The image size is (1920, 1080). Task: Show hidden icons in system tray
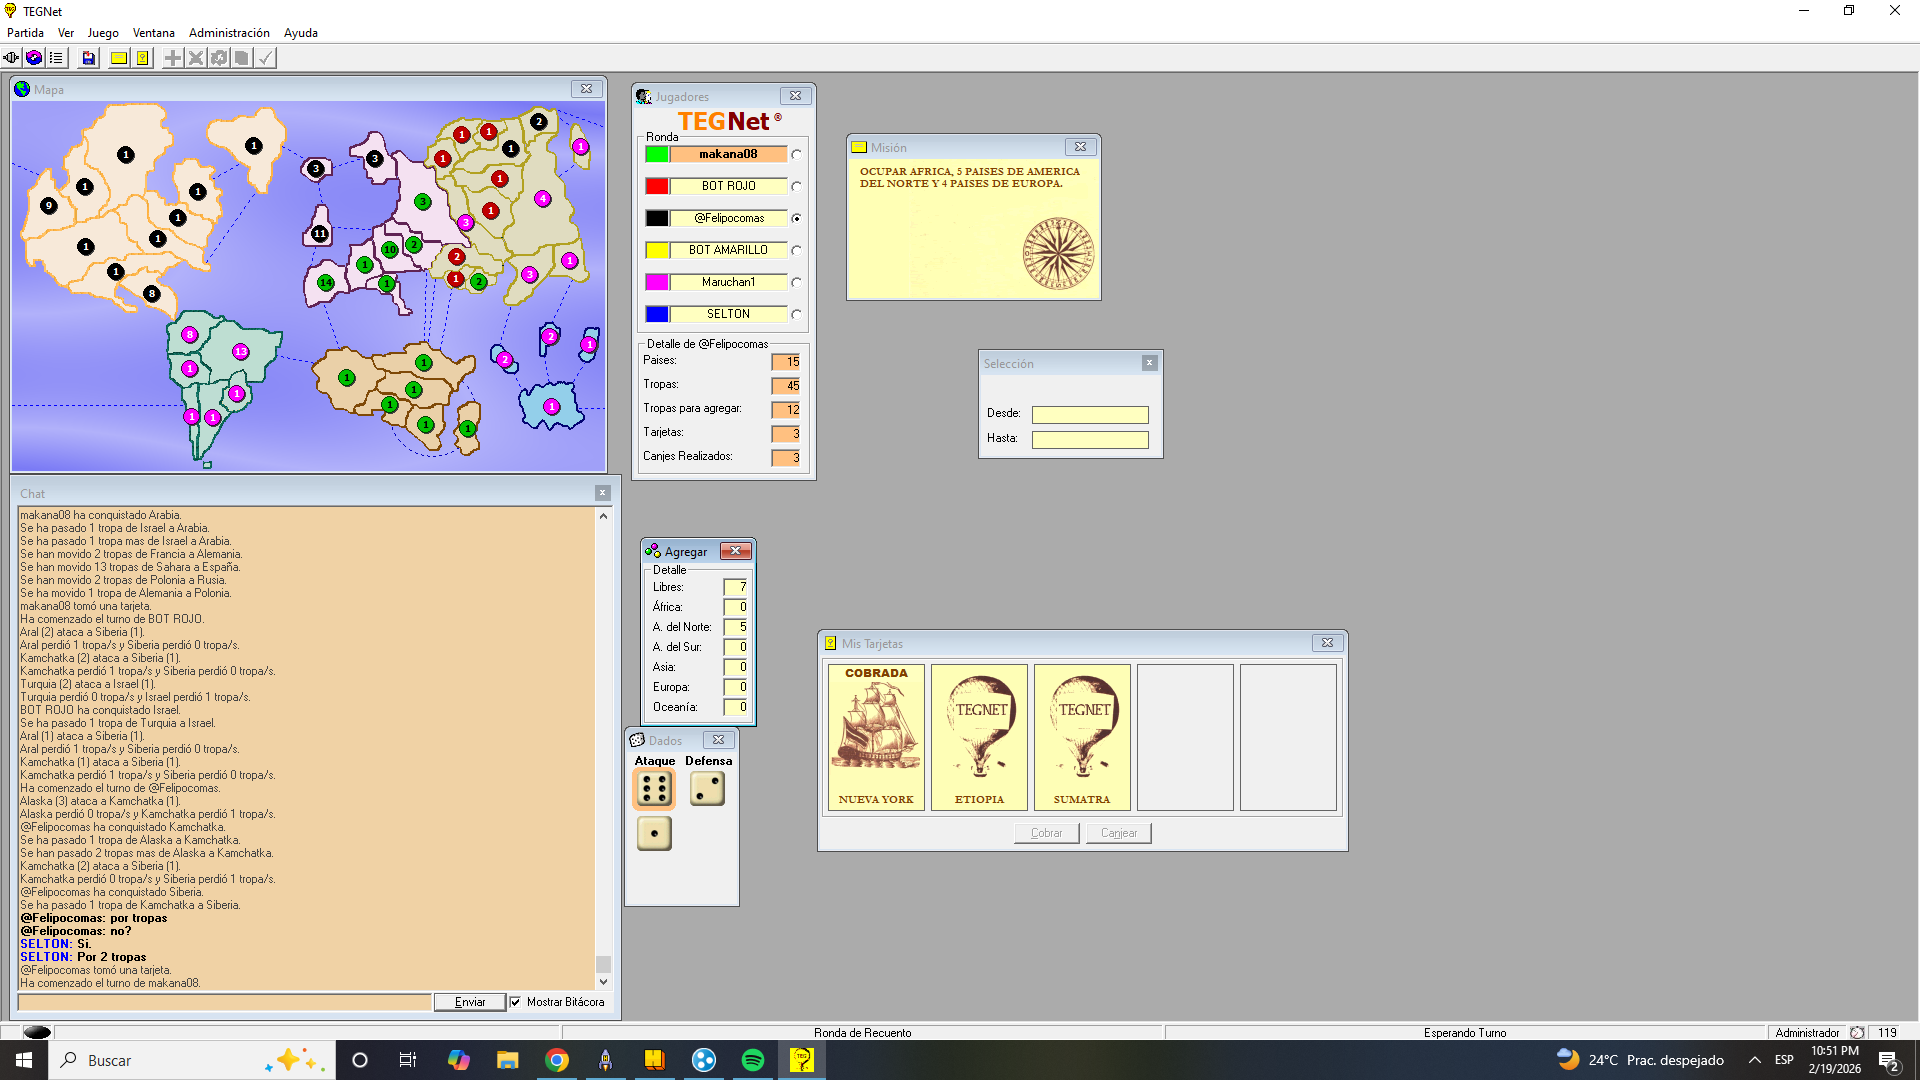click(x=1754, y=1060)
